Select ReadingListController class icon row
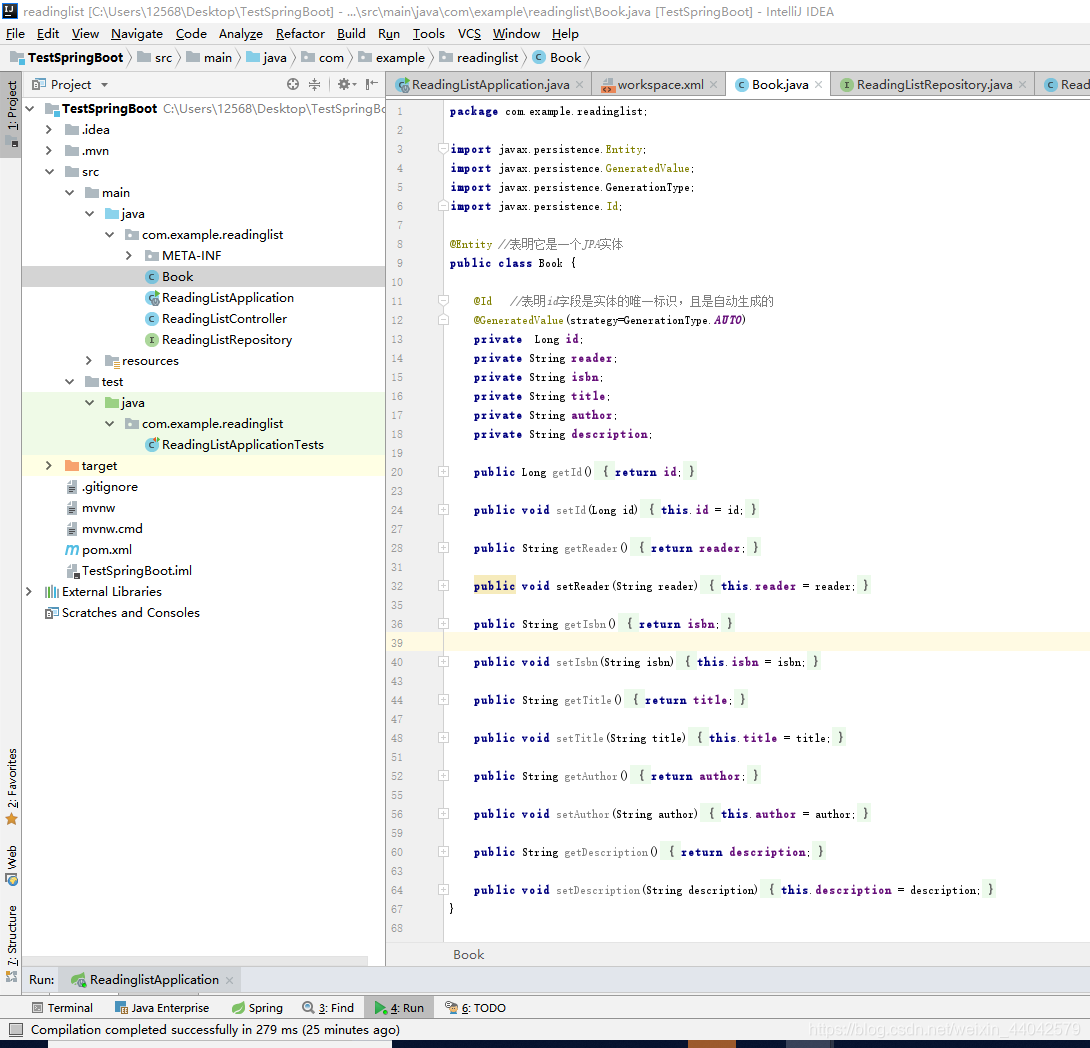Image resolution: width=1090 pixels, height=1048 pixels. click(x=203, y=318)
